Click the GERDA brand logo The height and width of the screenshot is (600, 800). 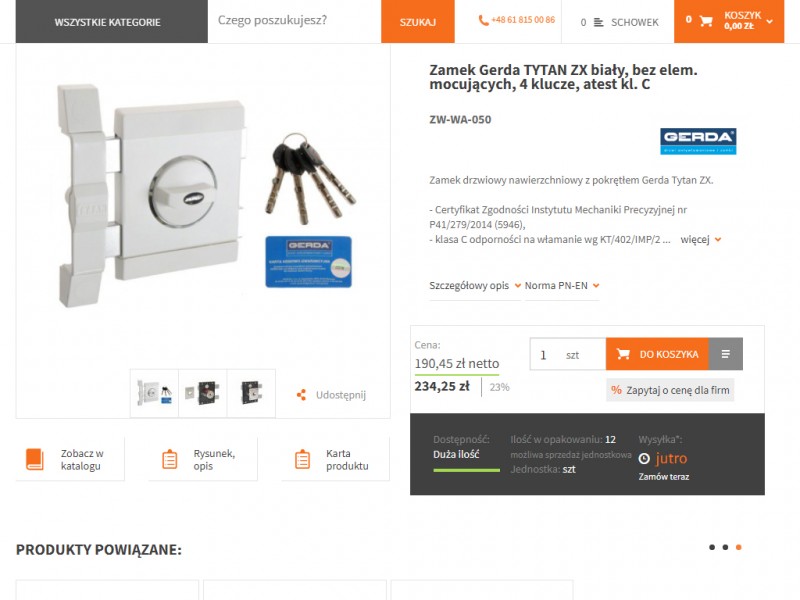click(698, 141)
